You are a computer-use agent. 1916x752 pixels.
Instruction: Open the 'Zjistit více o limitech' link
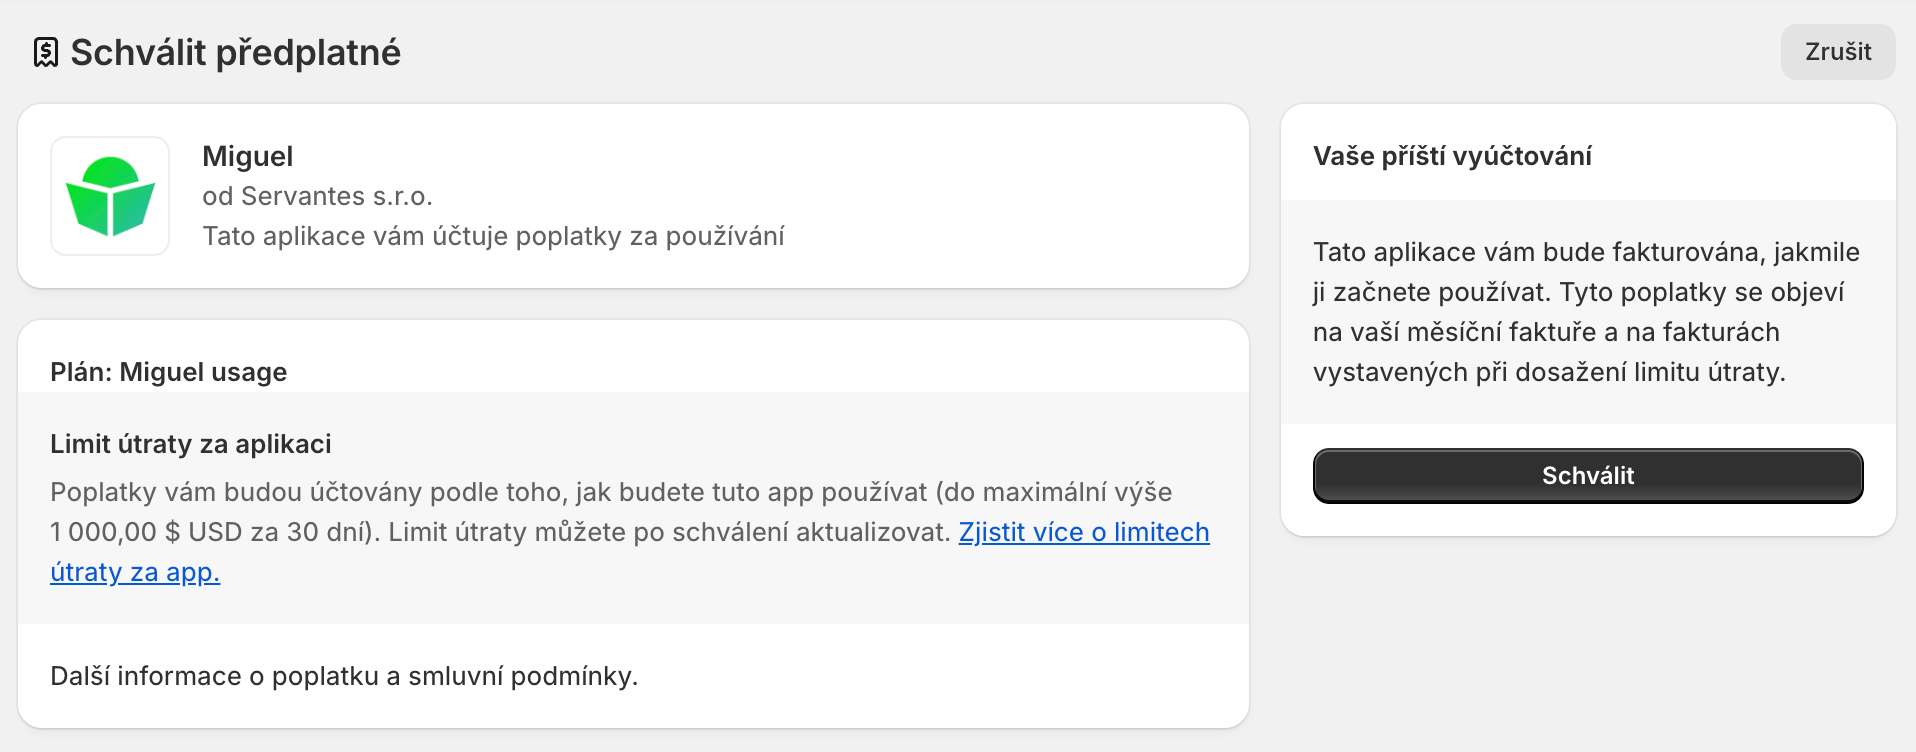click(x=1083, y=532)
